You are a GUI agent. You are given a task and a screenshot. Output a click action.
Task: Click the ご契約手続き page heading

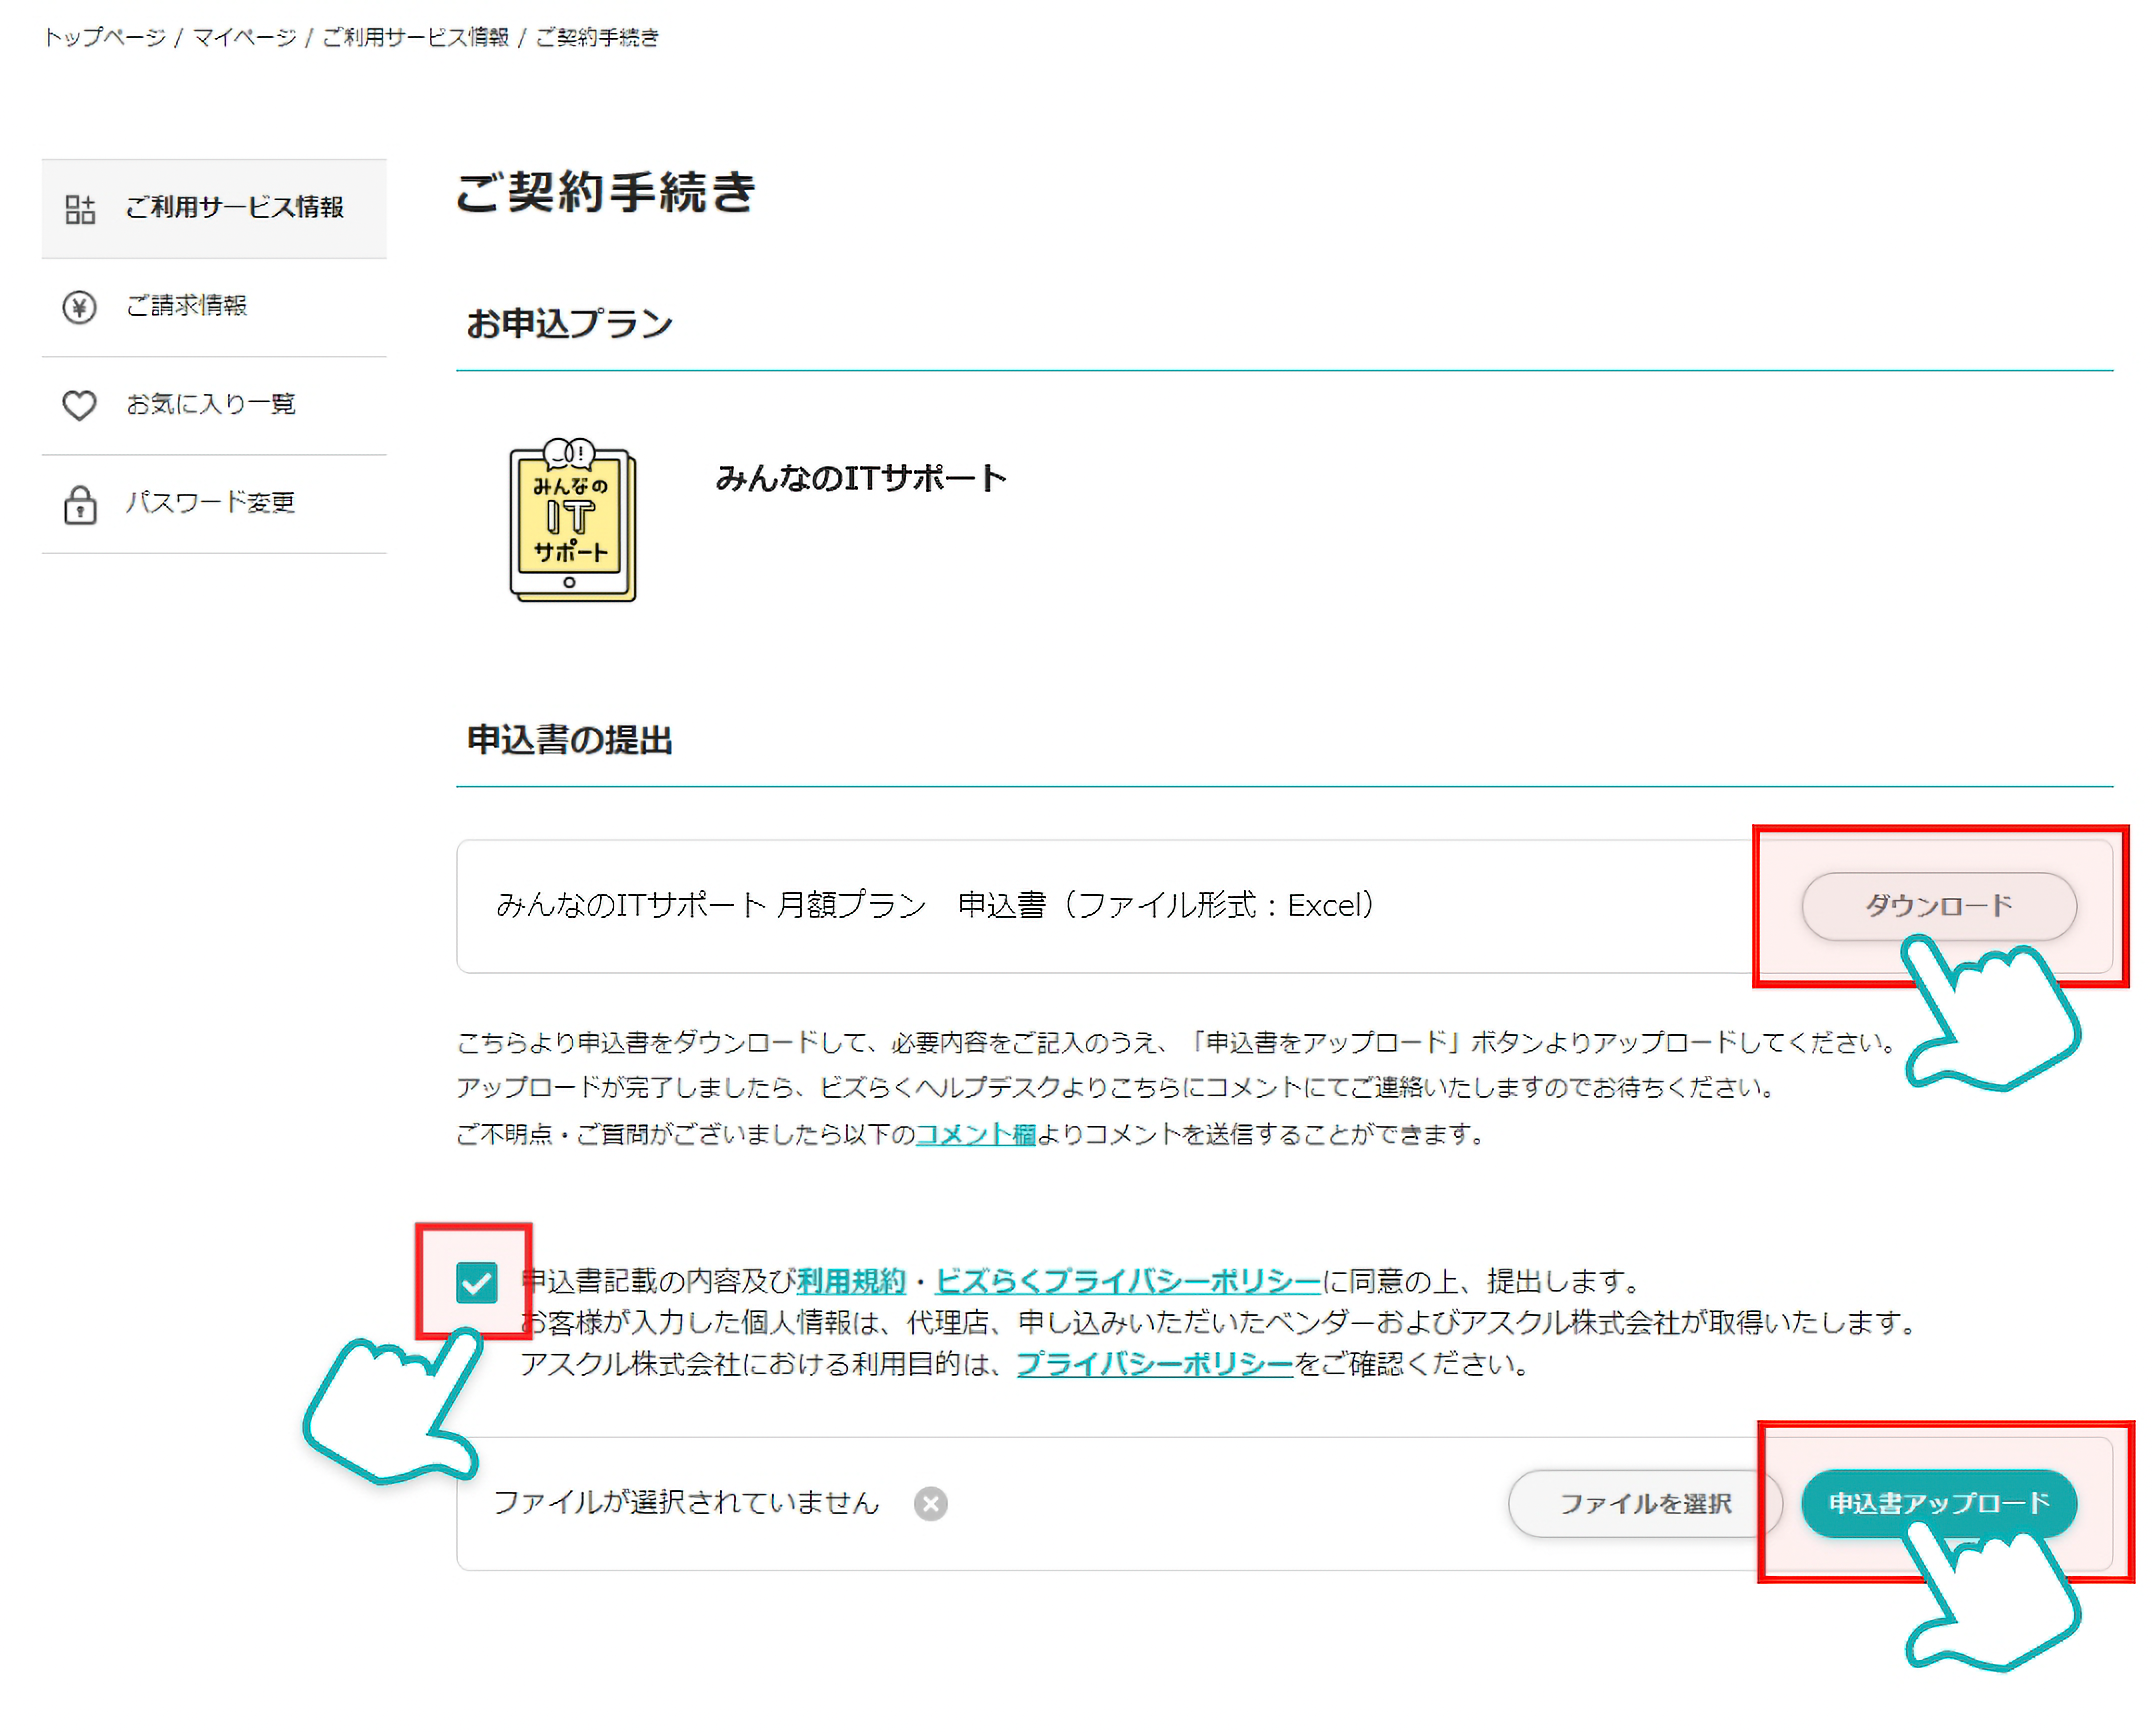pos(605,192)
